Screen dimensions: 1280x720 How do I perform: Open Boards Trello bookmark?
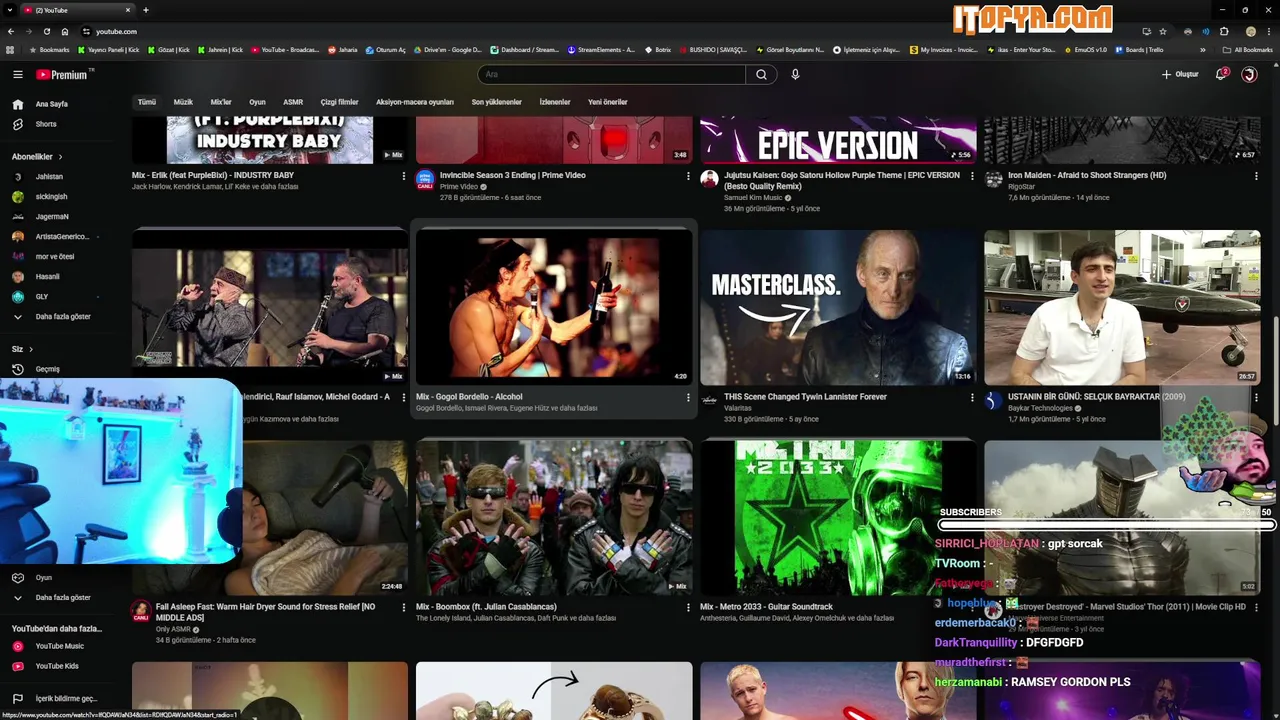pos(1139,49)
